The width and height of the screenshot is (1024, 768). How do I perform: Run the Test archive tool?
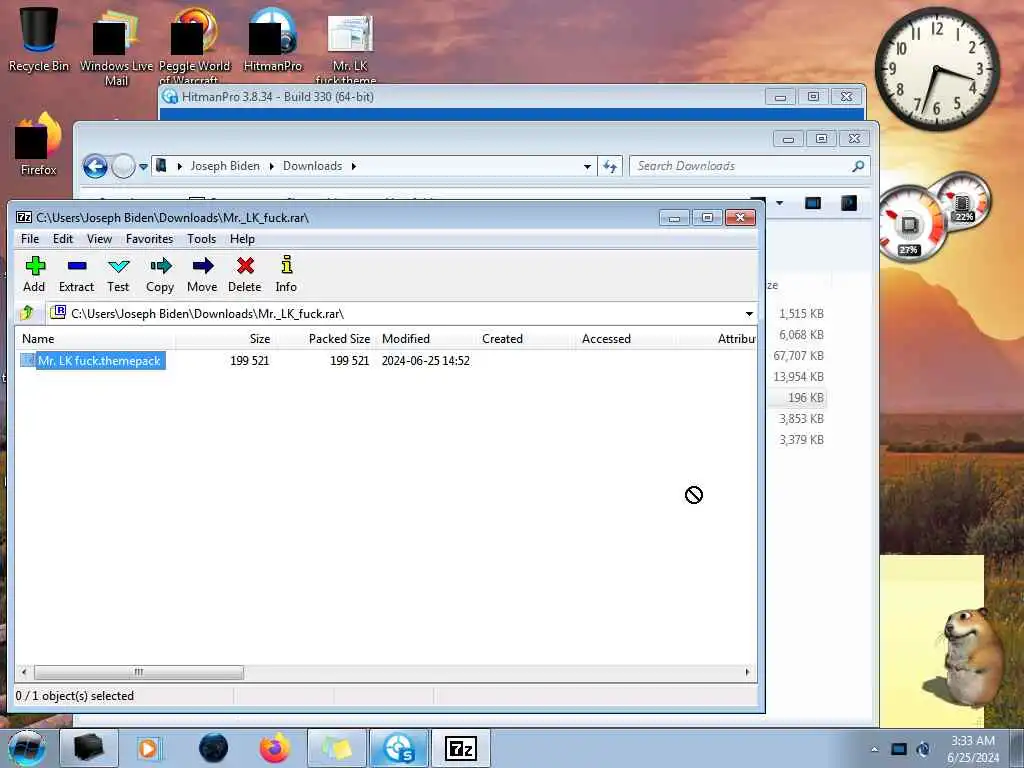click(118, 274)
